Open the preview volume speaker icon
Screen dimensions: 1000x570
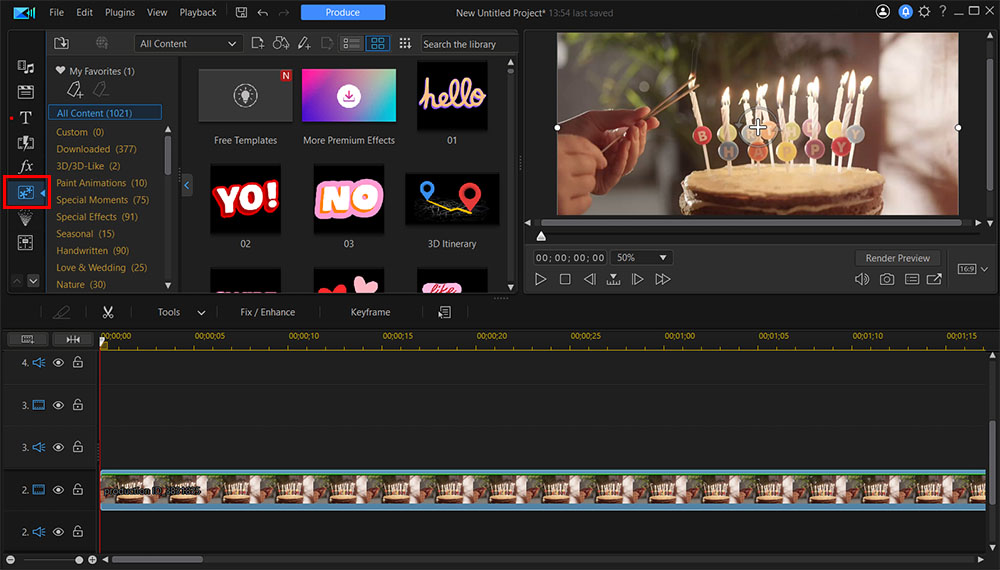pos(862,280)
